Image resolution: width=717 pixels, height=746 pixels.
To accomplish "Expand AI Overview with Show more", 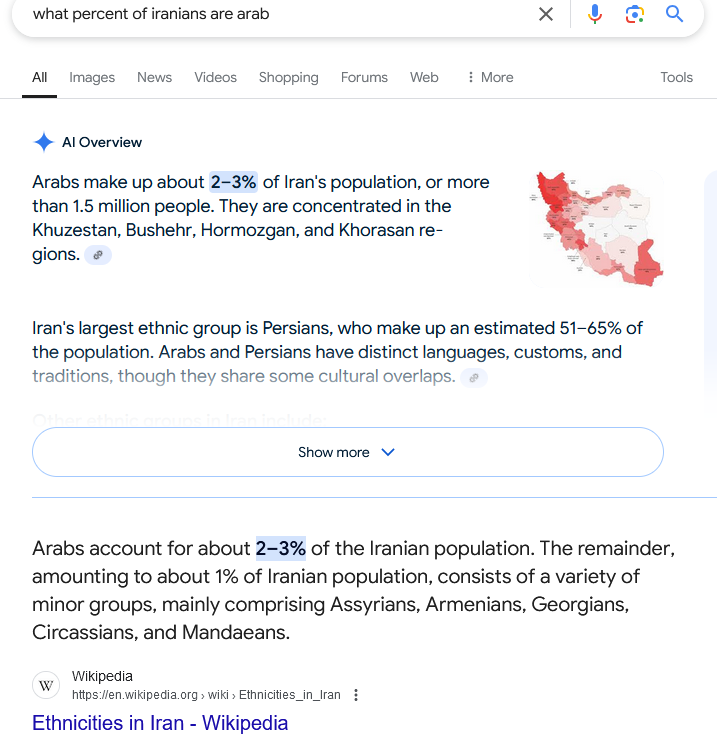I will 348,452.
